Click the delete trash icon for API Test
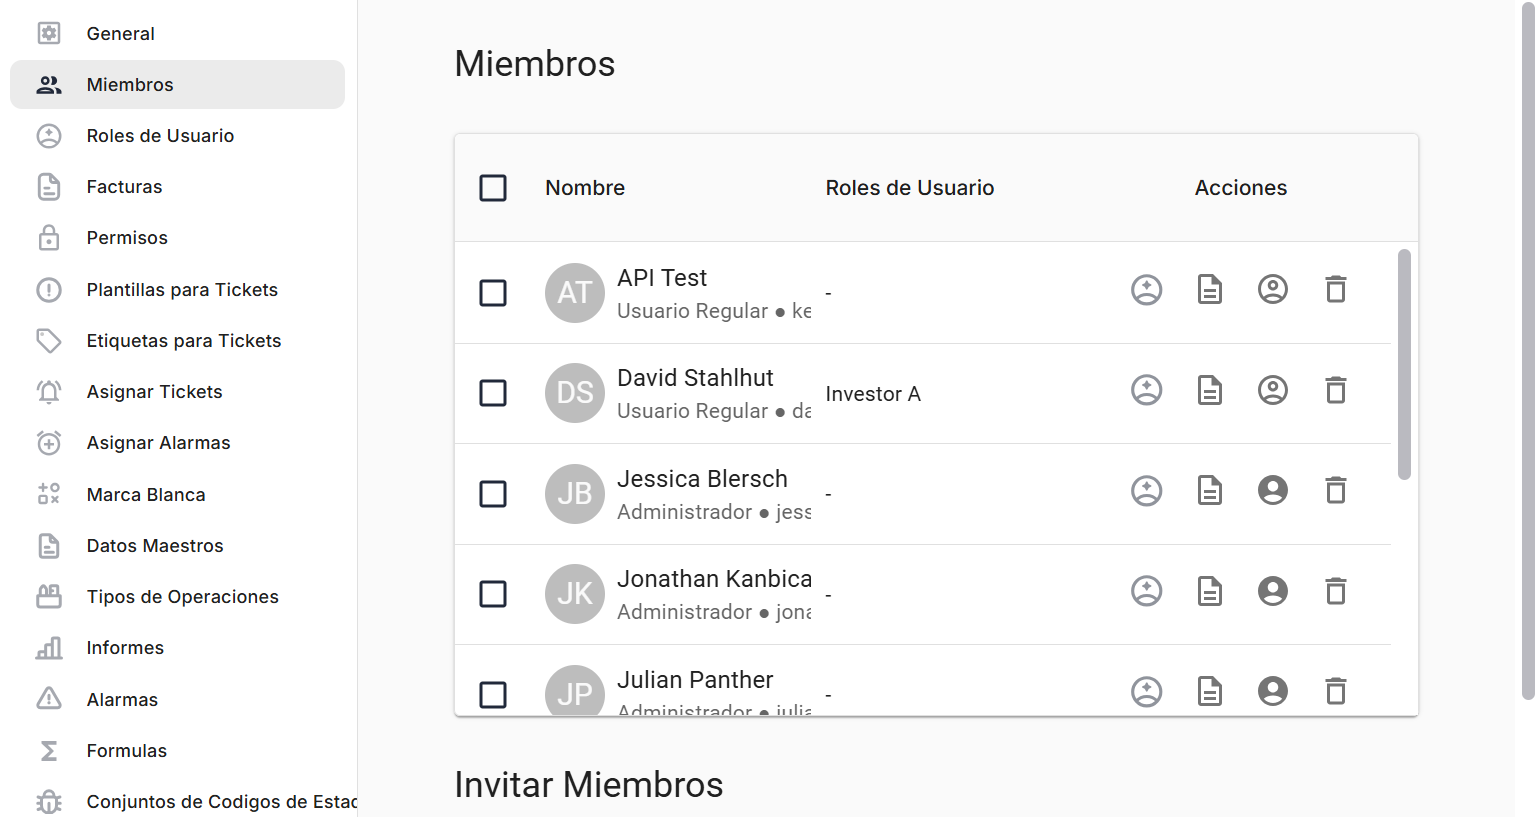The width and height of the screenshot is (1539, 817). coord(1336,290)
